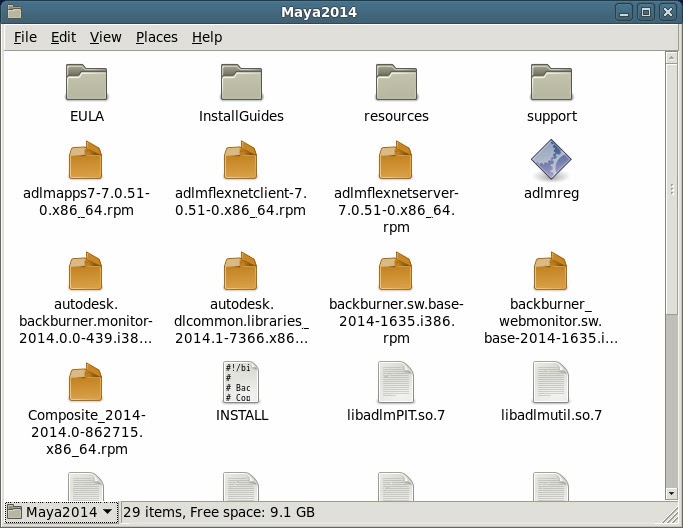This screenshot has width=683, height=528.
Task: Select autodesk.dlcommon.libraries package icon
Action: (240, 271)
